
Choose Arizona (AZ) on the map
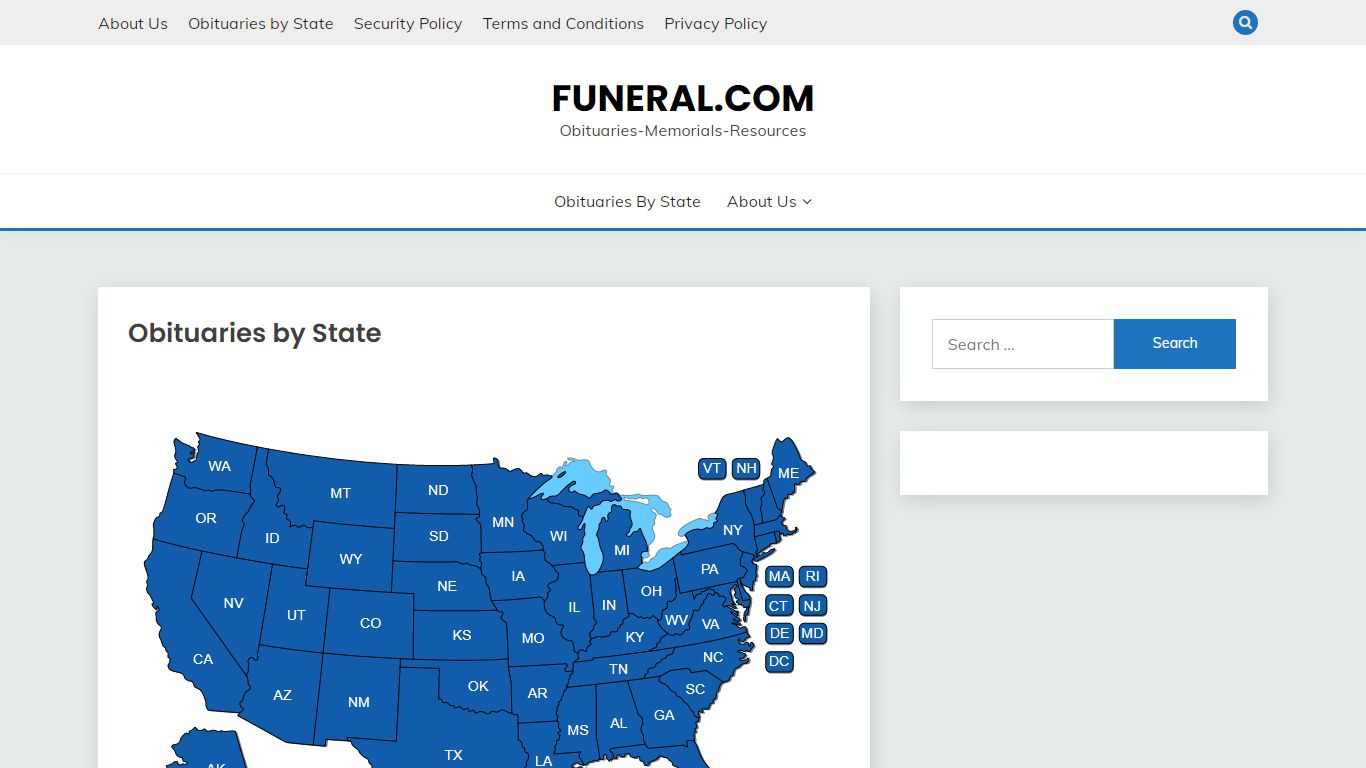(x=283, y=695)
